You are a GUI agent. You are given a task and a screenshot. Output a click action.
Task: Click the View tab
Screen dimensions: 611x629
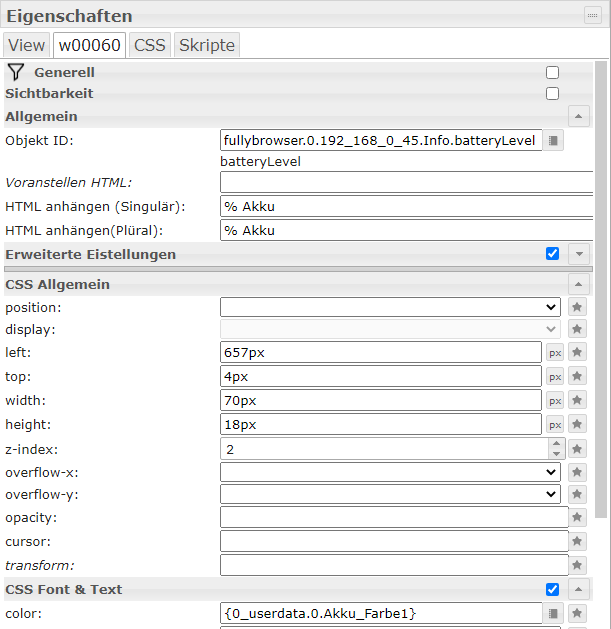pyautogui.click(x=27, y=45)
